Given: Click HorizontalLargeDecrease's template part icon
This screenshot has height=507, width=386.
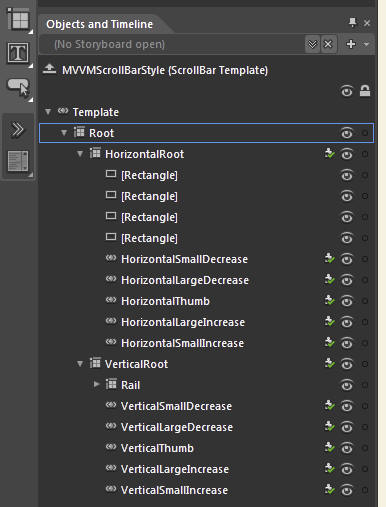Looking at the screenshot, I should tap(329, 279).
